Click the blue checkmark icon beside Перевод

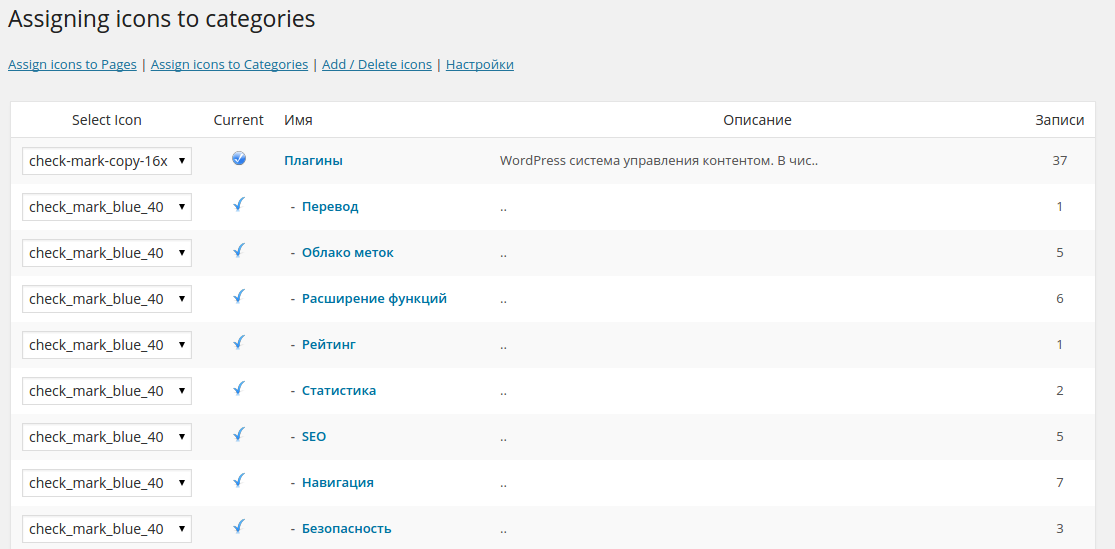pos(239,205)
